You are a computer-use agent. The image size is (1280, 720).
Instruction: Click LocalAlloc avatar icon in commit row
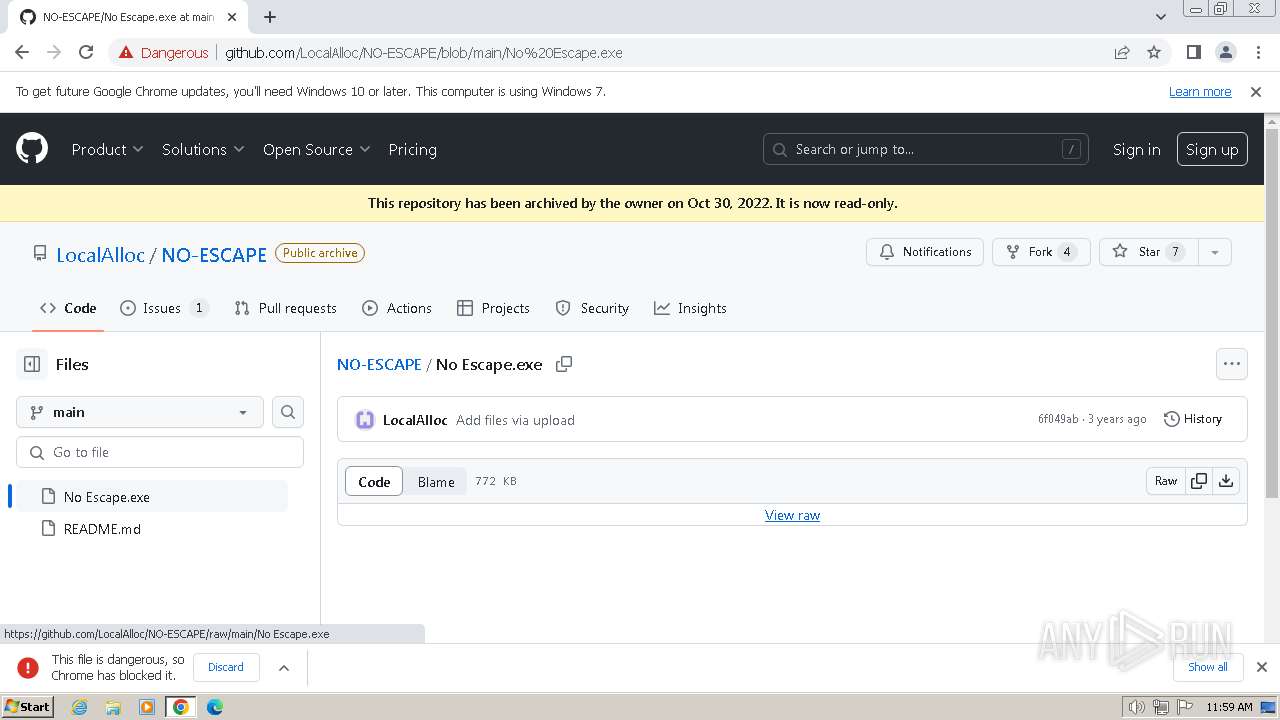365,420
